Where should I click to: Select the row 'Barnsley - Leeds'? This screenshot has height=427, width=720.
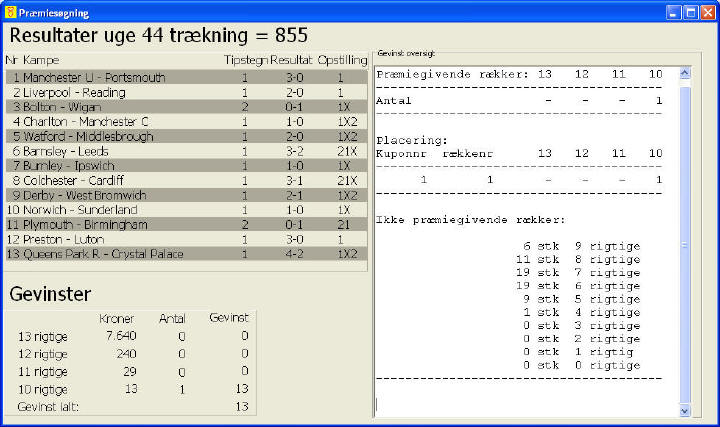186,151
